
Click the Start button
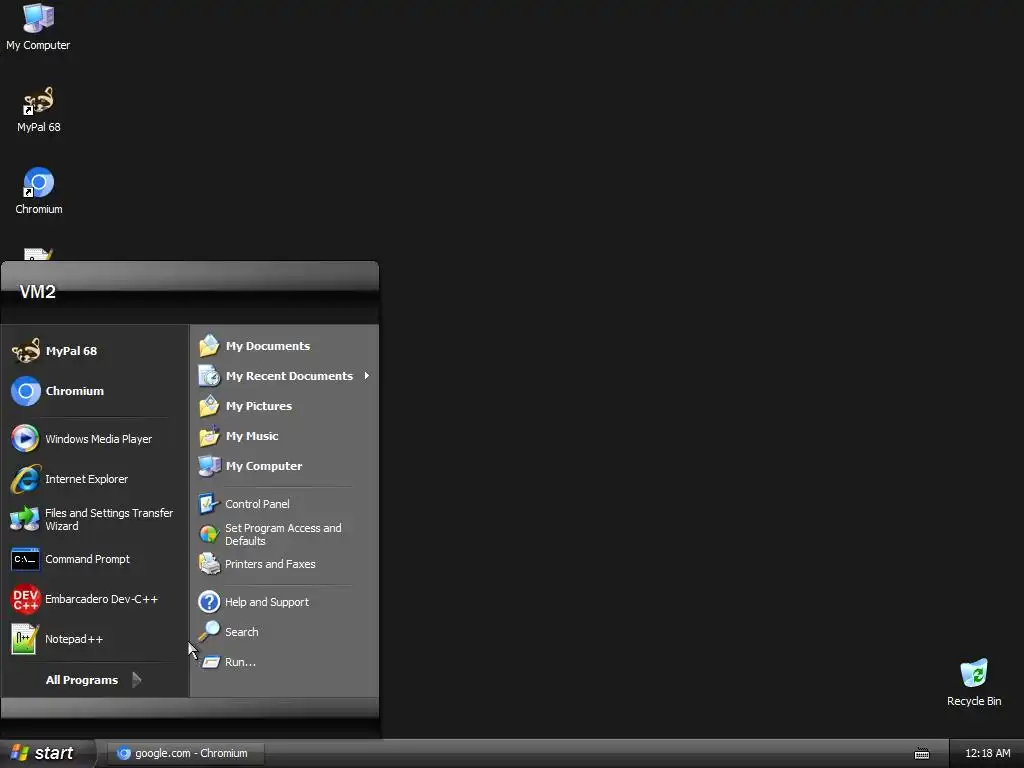coord(47,753)
